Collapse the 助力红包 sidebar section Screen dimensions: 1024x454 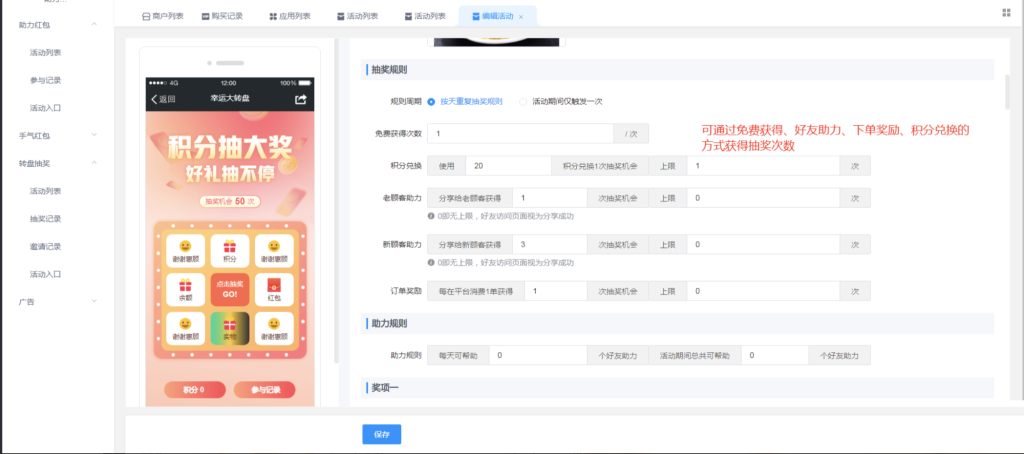coord(94,24)
